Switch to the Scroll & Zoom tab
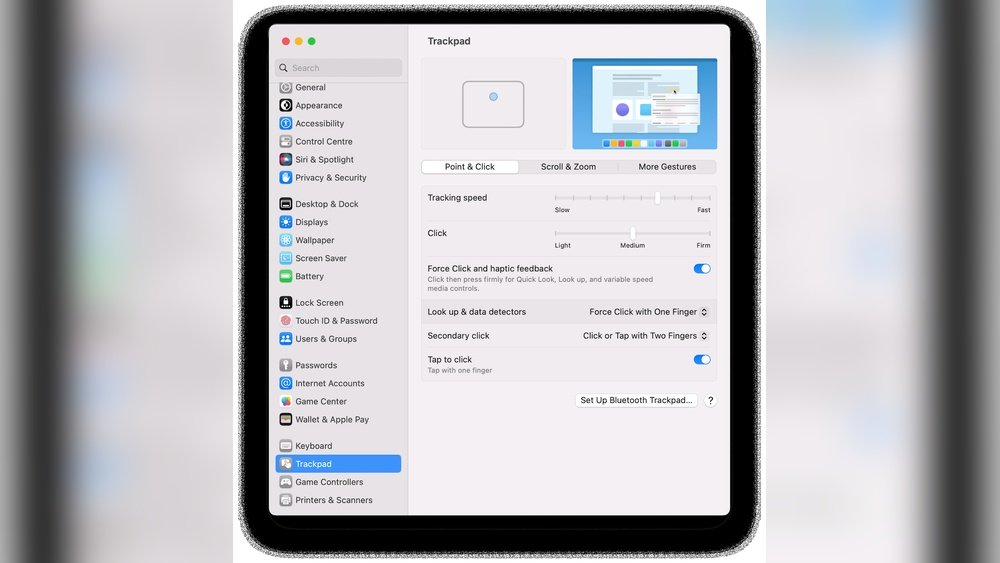The width and height of the screenshot is (1000, 563). tap(568, 167)
